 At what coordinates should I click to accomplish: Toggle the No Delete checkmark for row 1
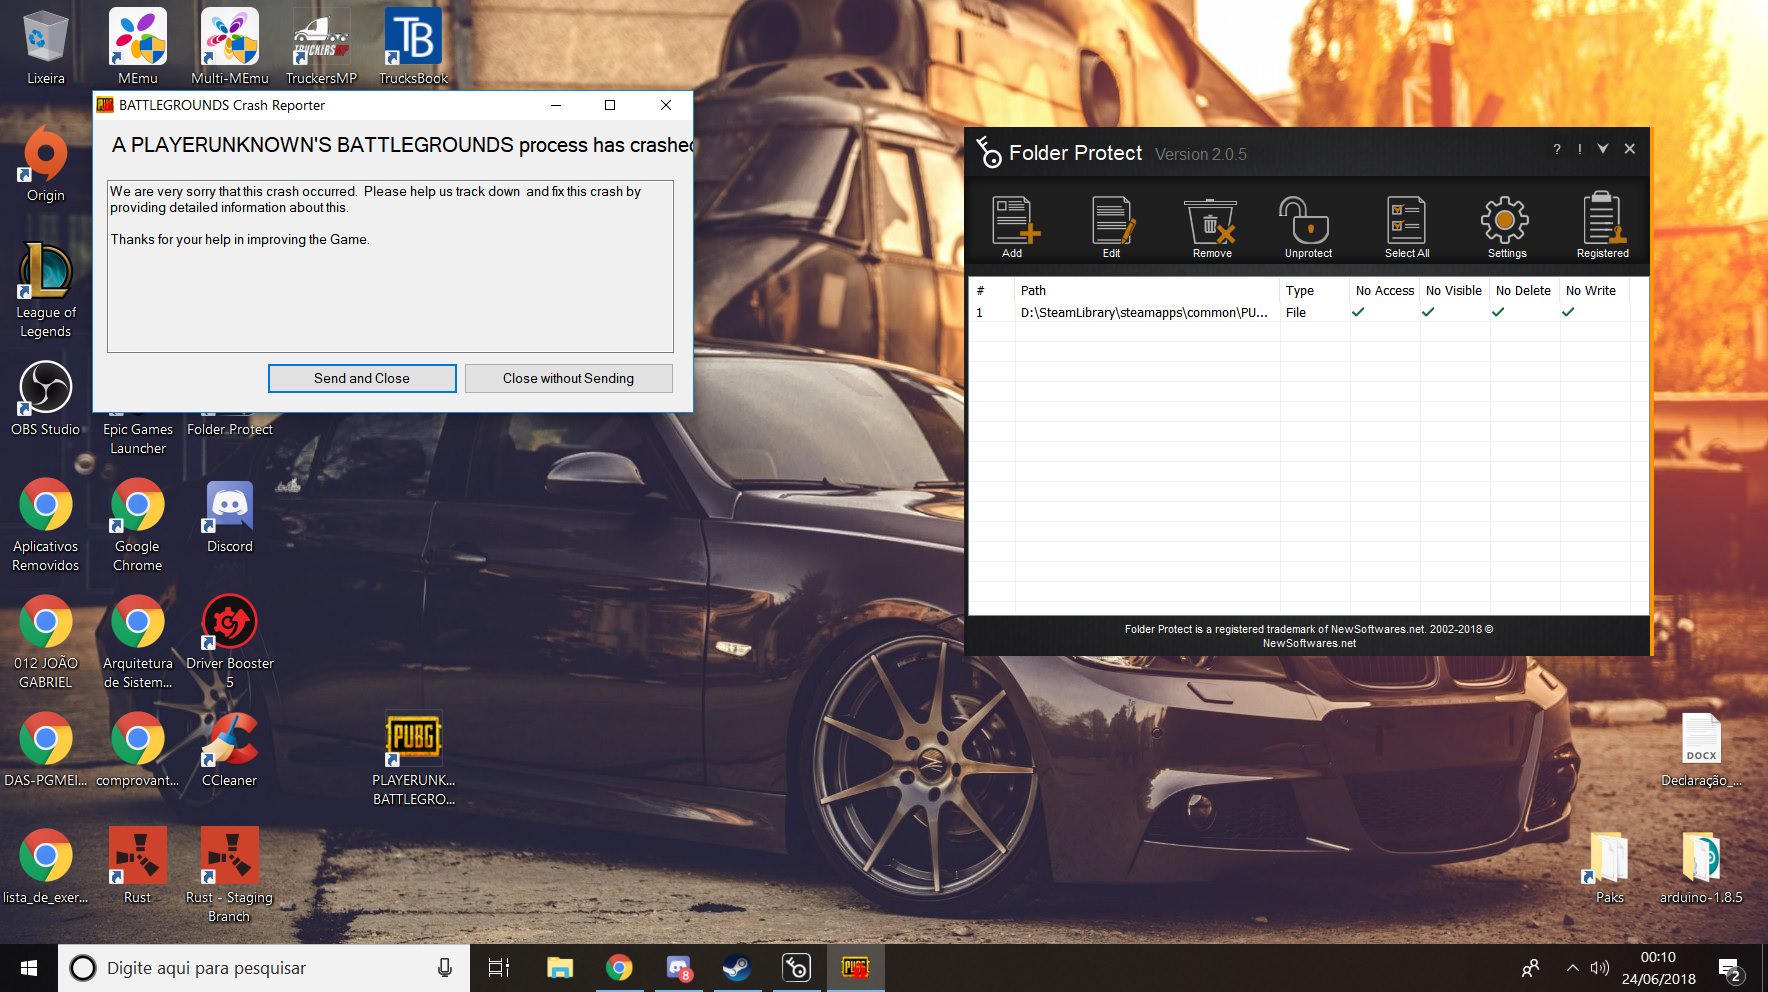click(1498, 312)
